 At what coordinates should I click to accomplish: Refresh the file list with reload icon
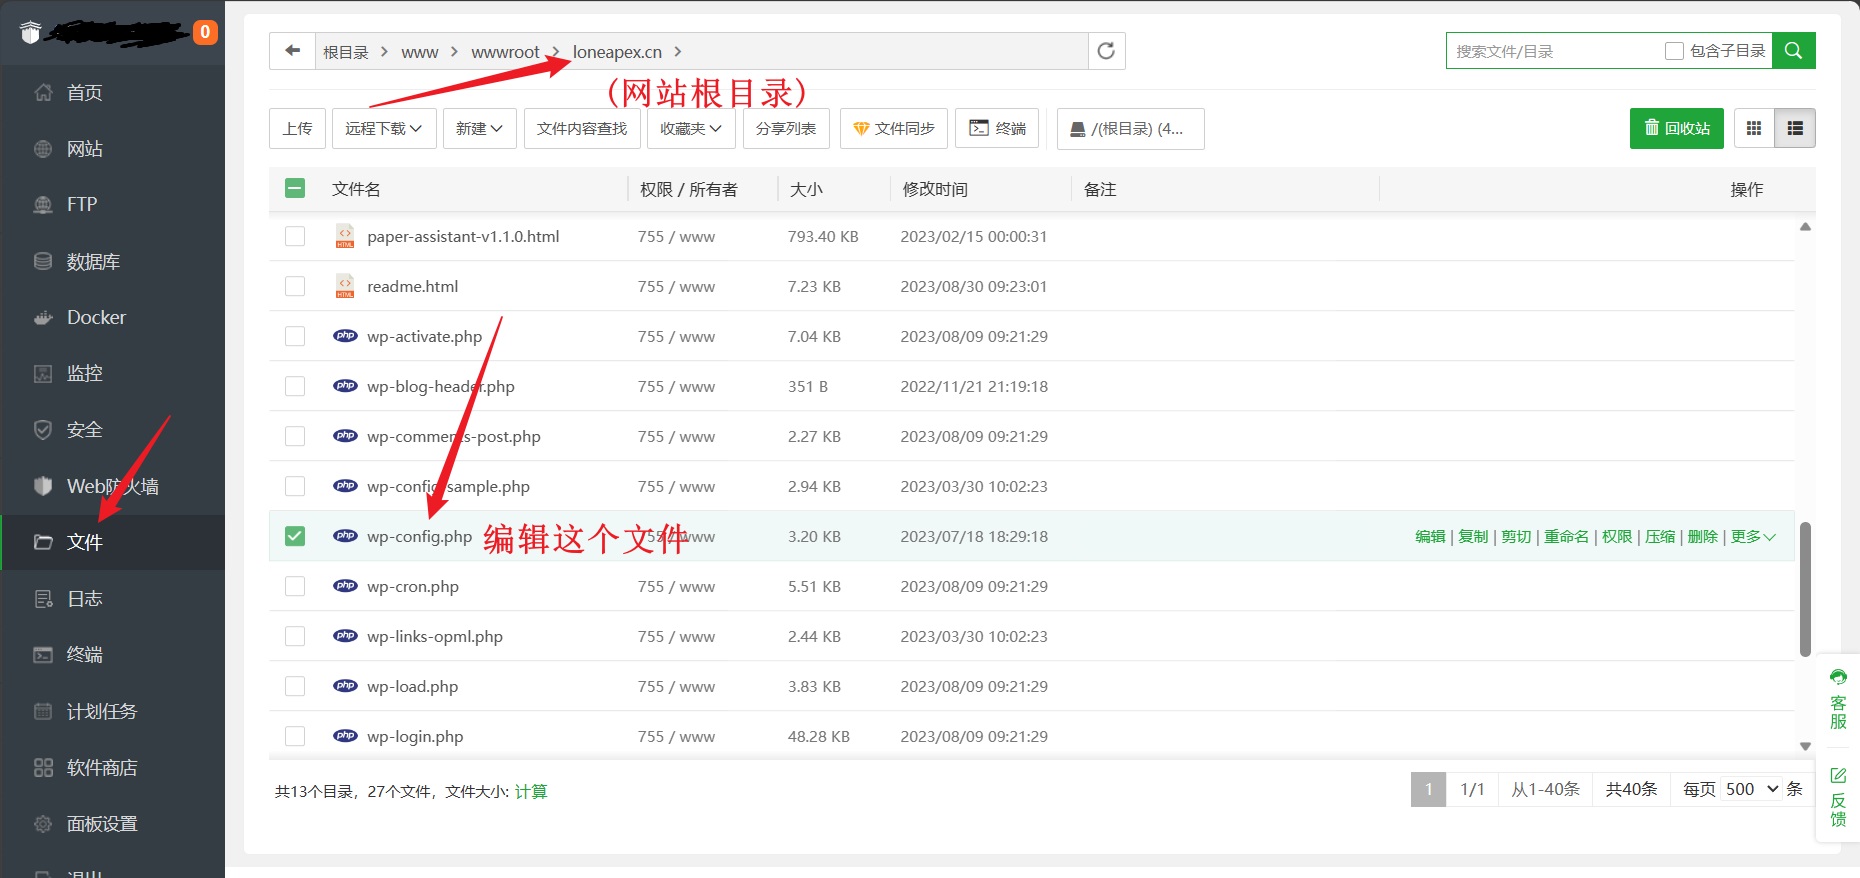point(1106,51)
